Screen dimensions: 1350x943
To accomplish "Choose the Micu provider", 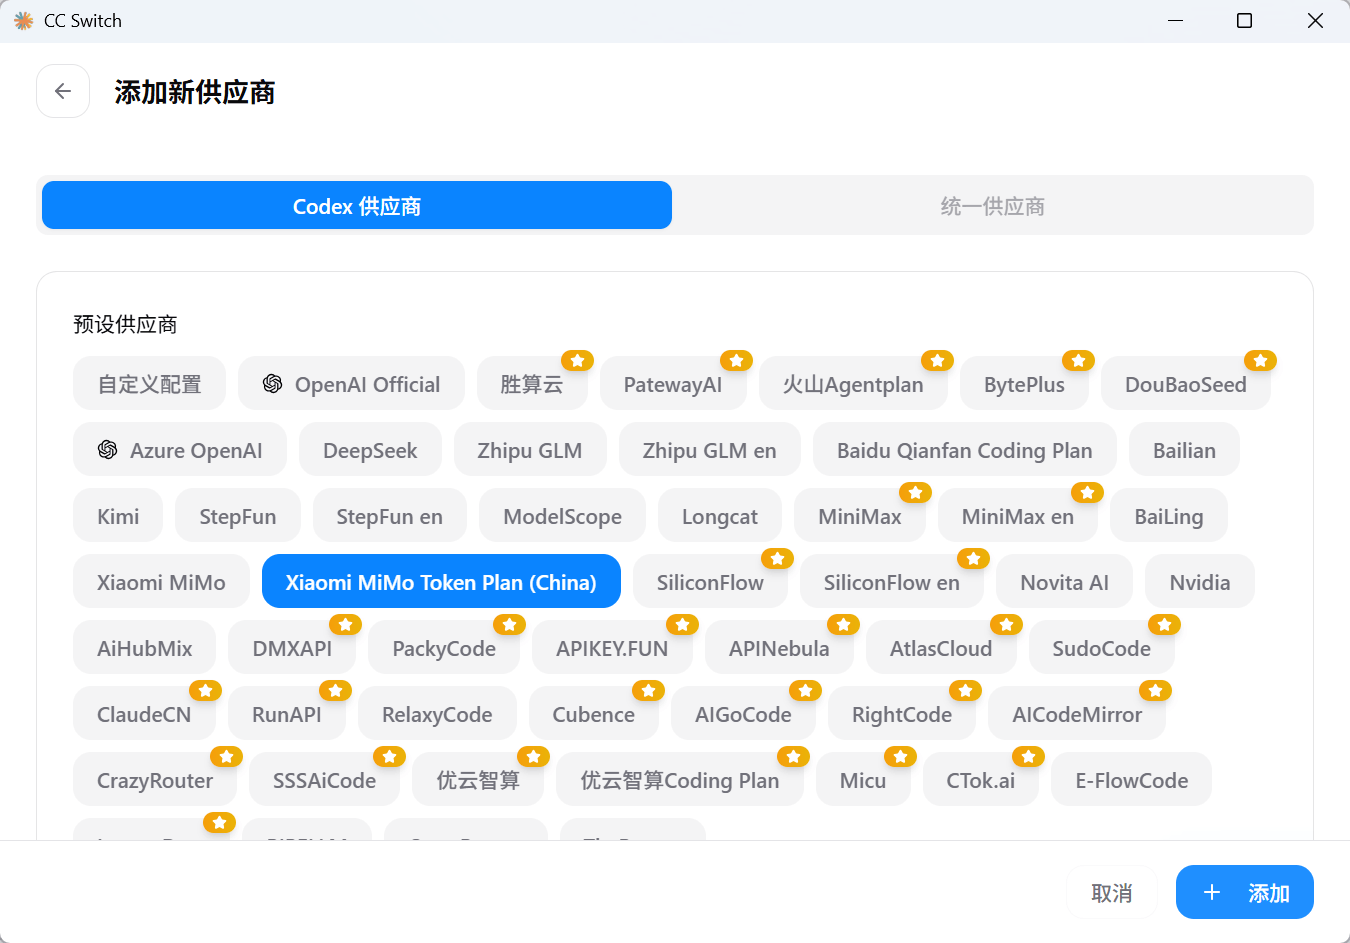I will (863, 780).
